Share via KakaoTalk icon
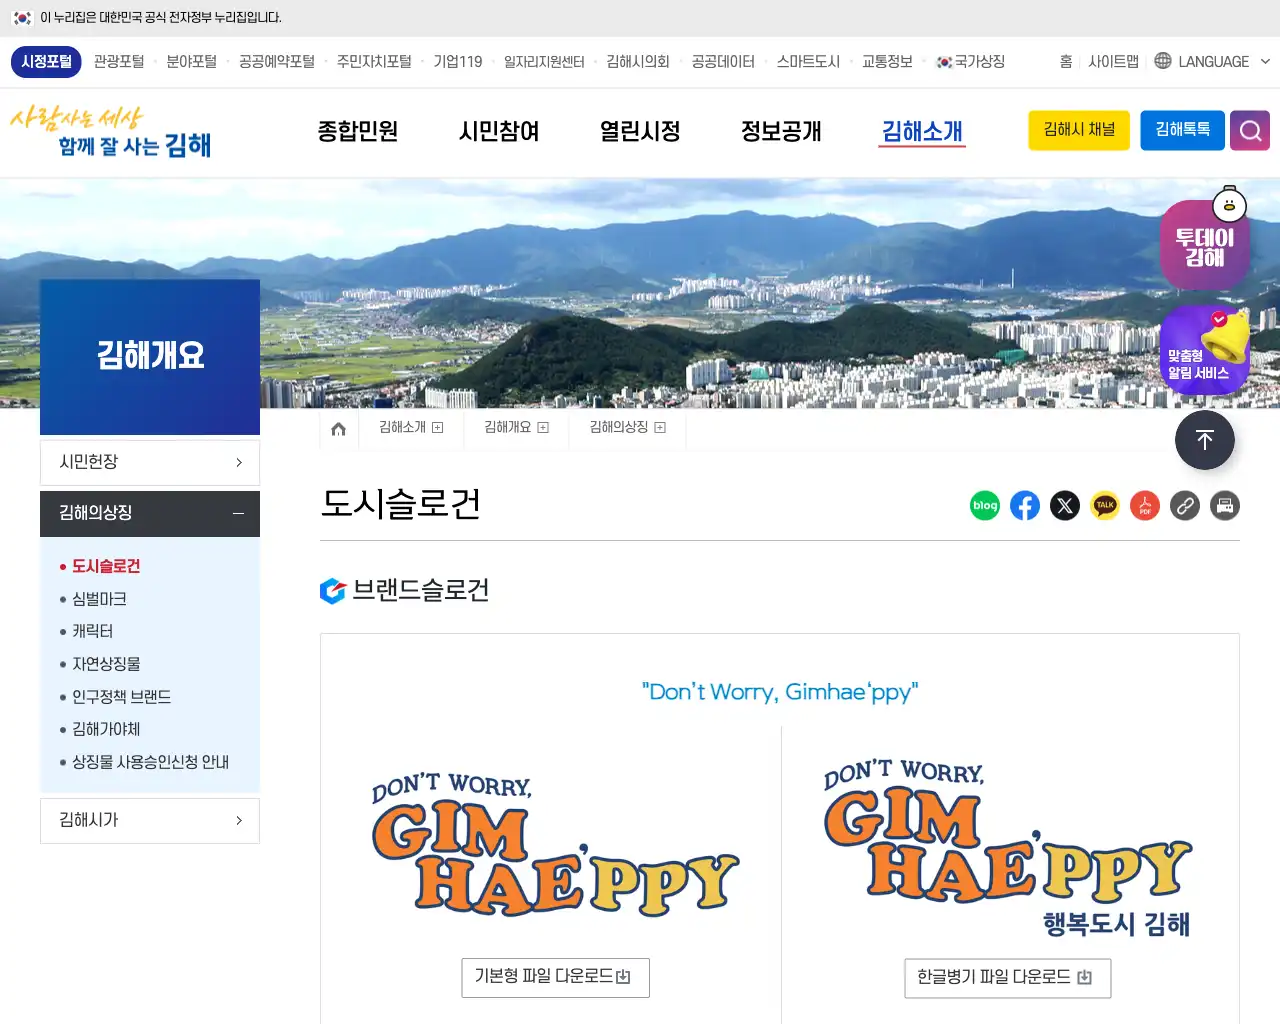This screenshot has width=1280, height=1024. pos(1105,506)
